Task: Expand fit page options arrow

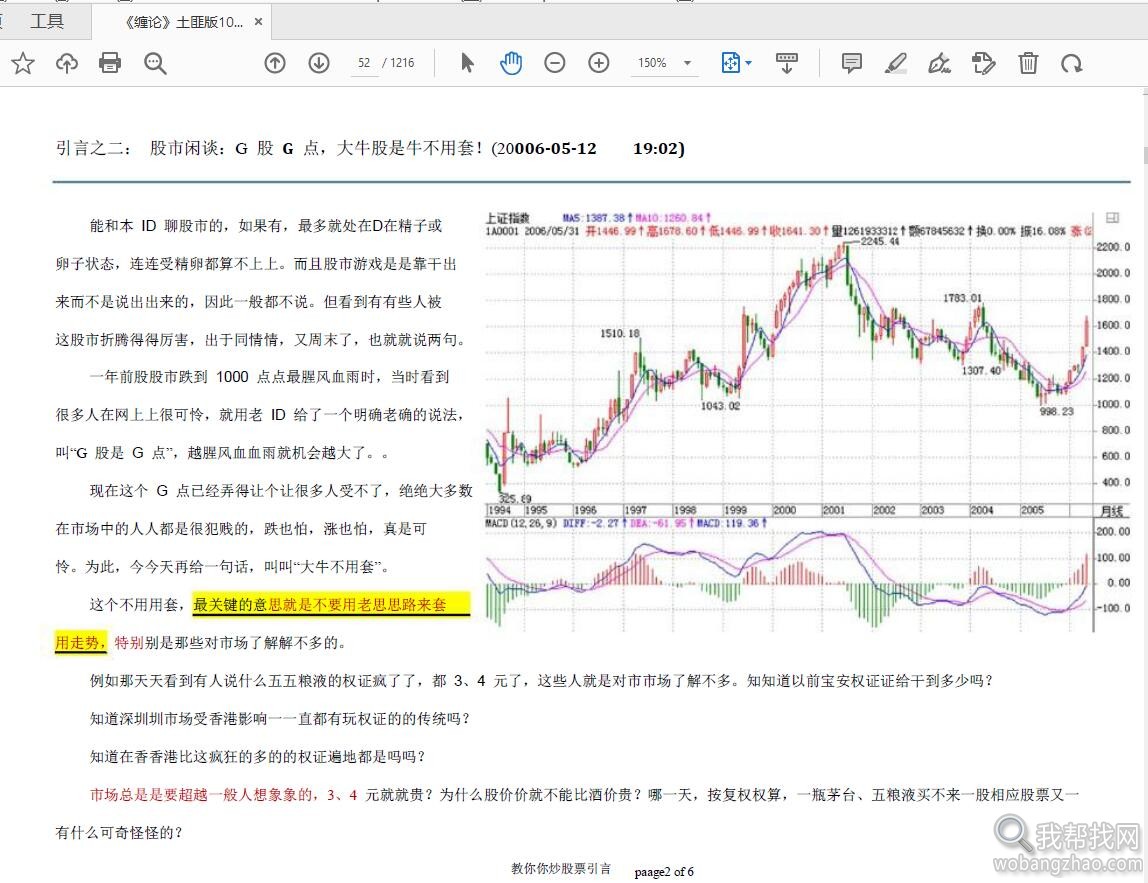Action: (x=748, y=64)
